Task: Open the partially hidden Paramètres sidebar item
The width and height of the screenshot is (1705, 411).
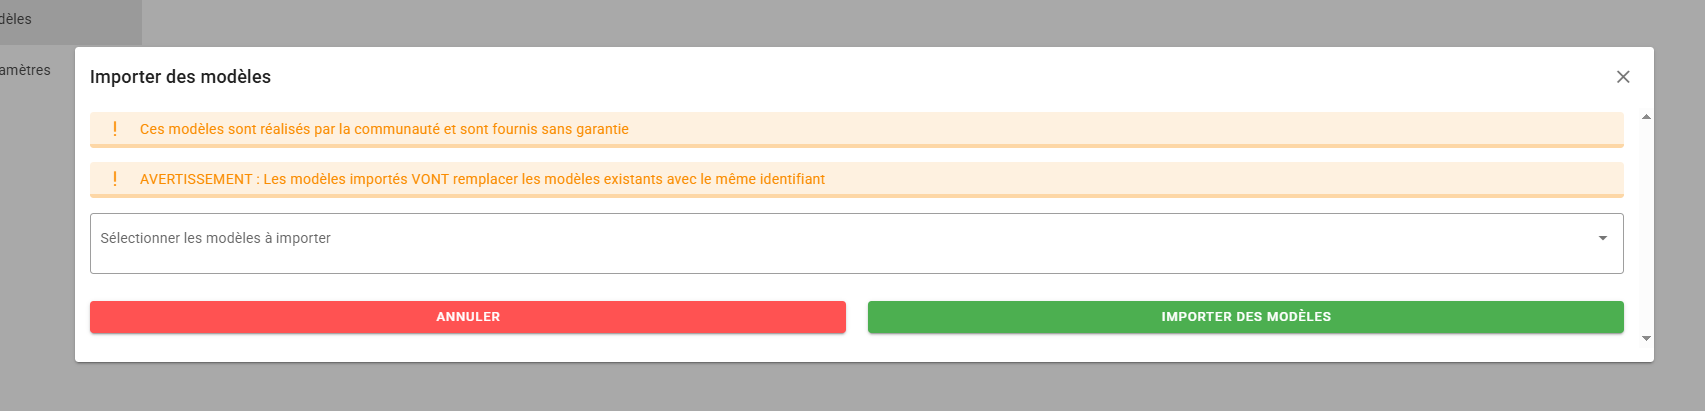Action: 25,70
